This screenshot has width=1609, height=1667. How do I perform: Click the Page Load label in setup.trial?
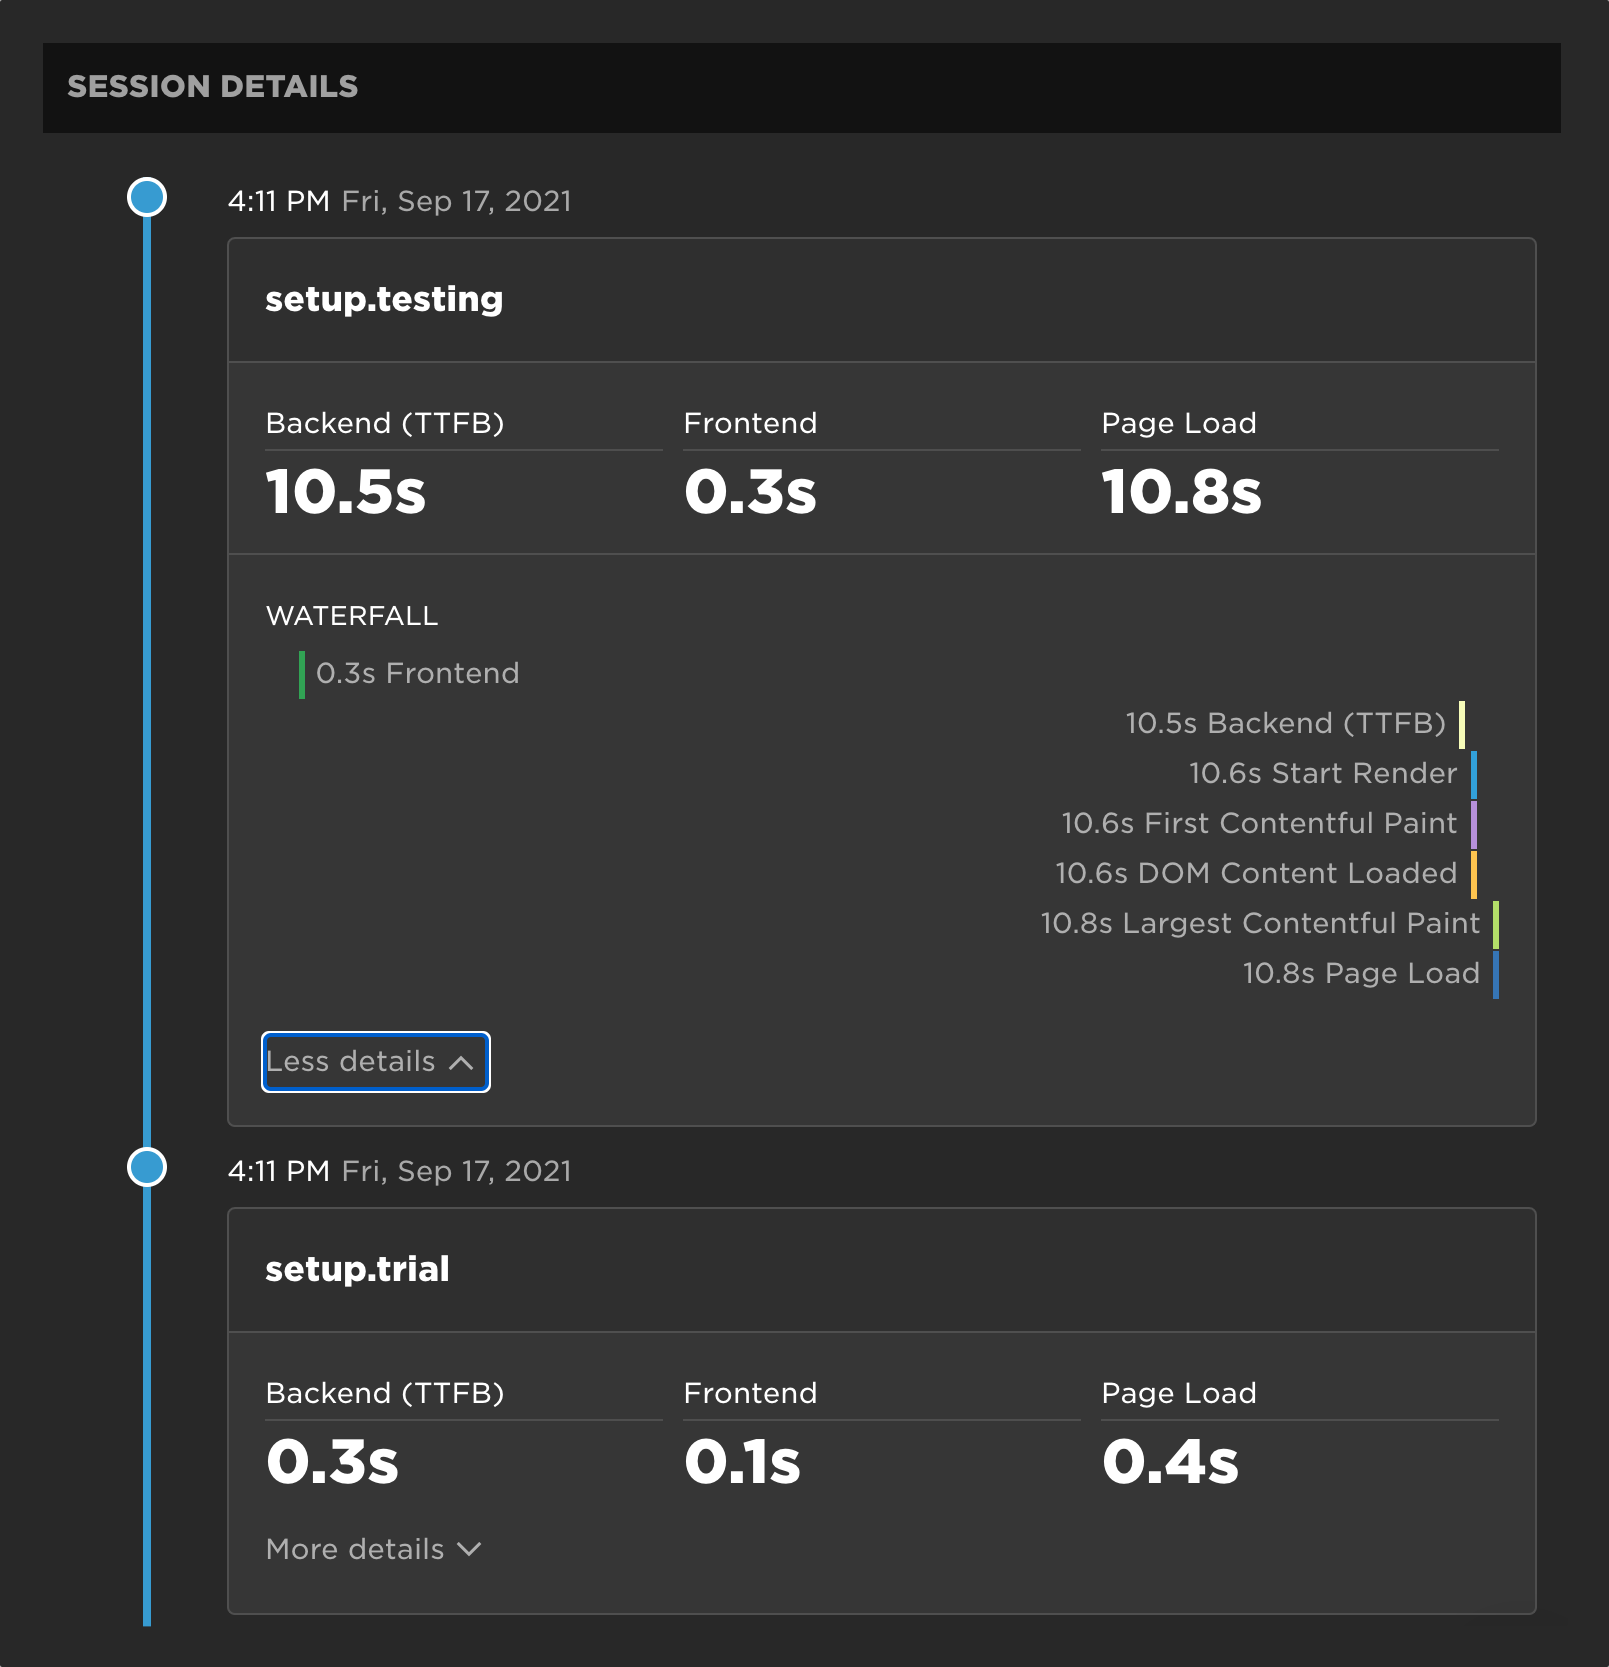click(x=1179, y=1393)
